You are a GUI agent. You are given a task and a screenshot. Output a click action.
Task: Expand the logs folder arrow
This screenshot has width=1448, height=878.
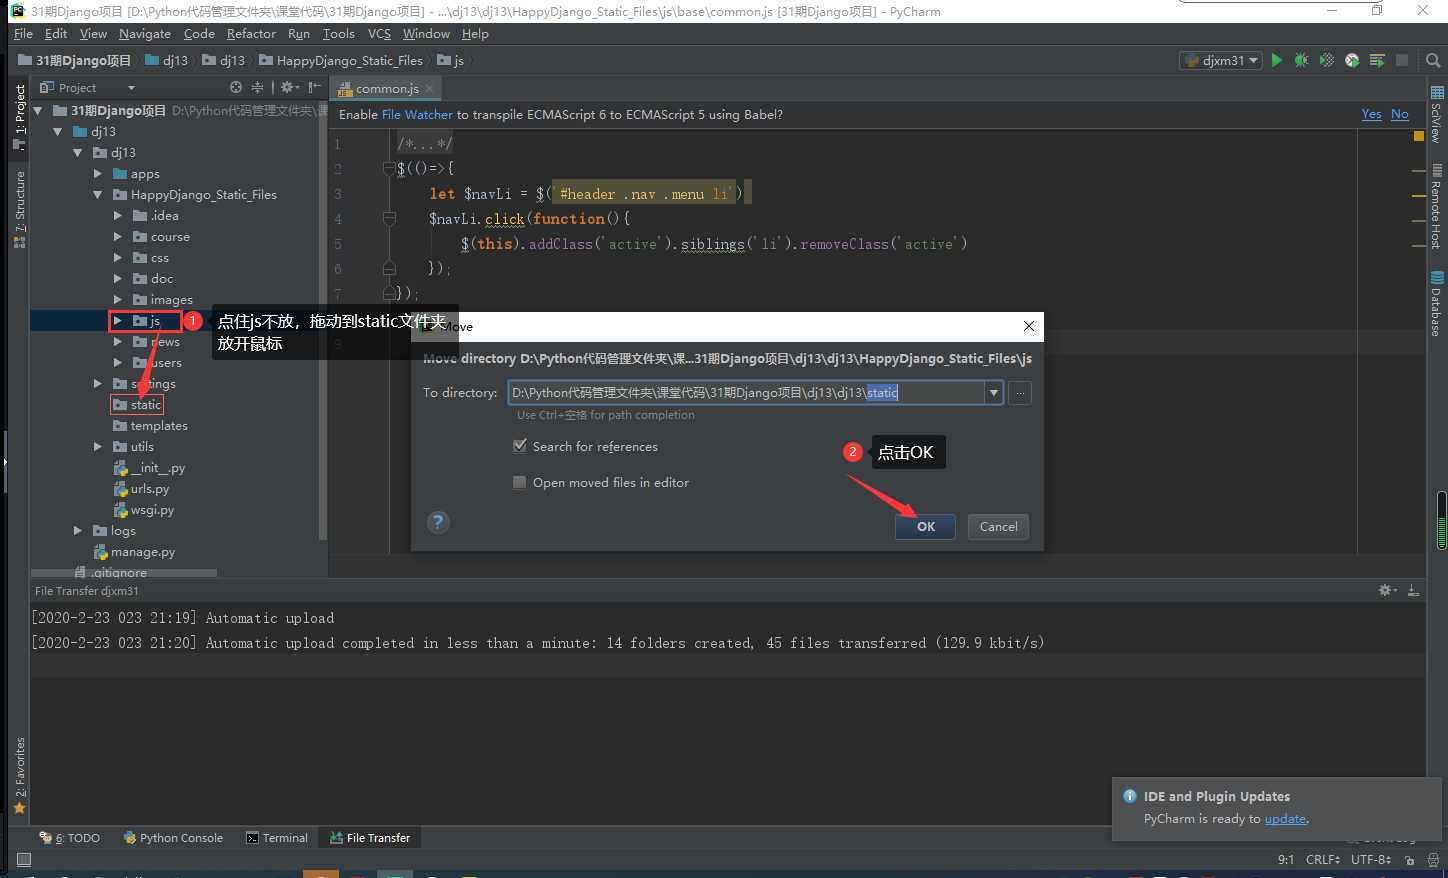pos(78,530)
